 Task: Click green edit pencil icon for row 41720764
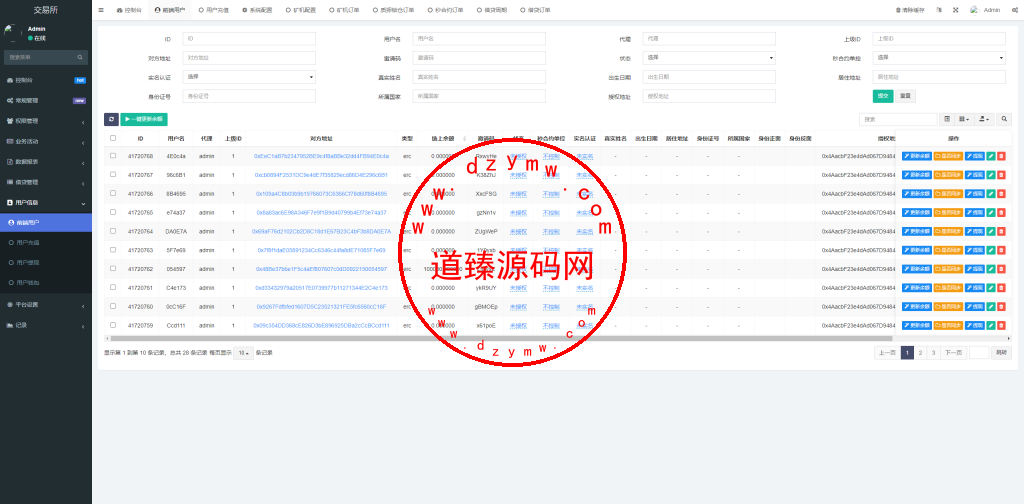(990, 232)
